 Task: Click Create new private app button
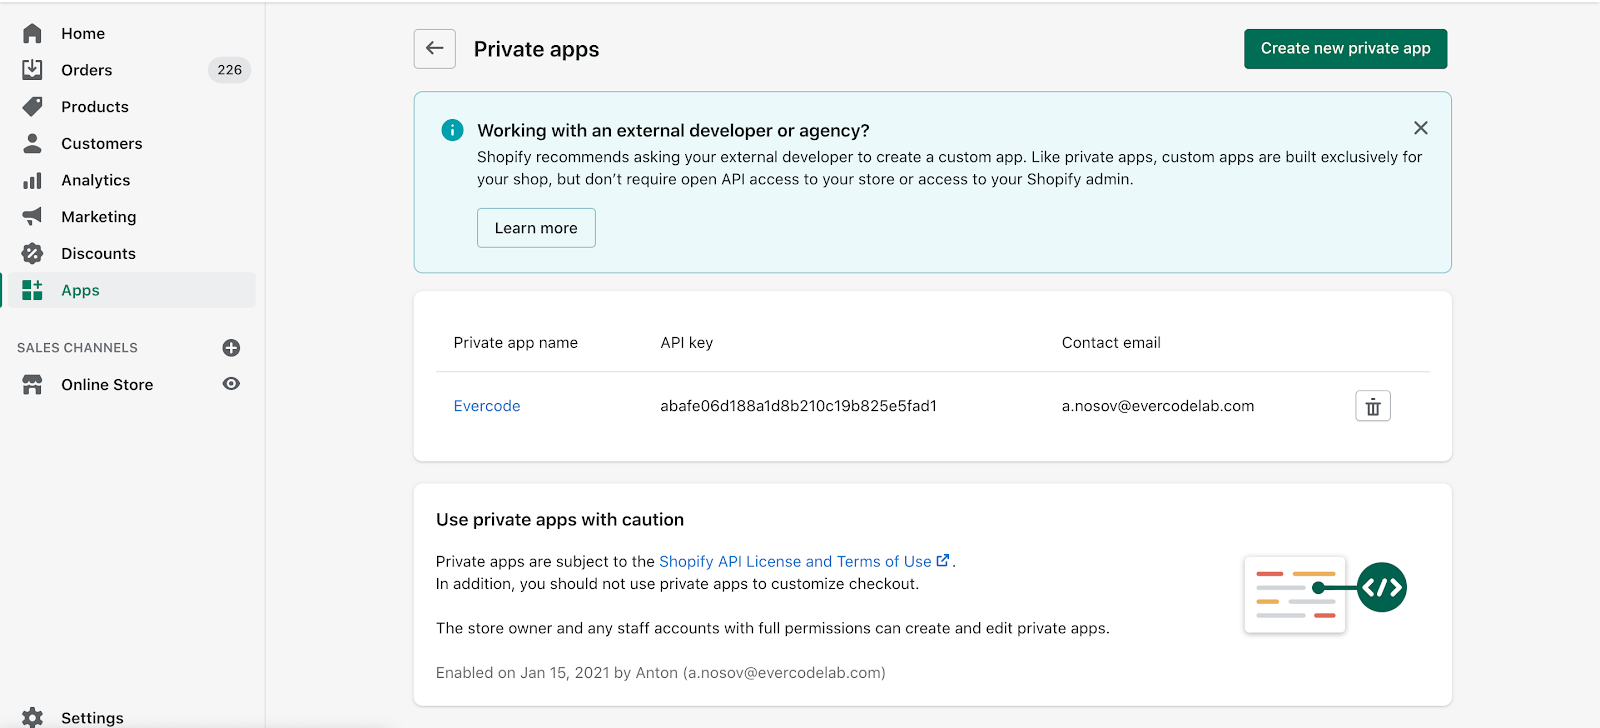(1345, 49)
